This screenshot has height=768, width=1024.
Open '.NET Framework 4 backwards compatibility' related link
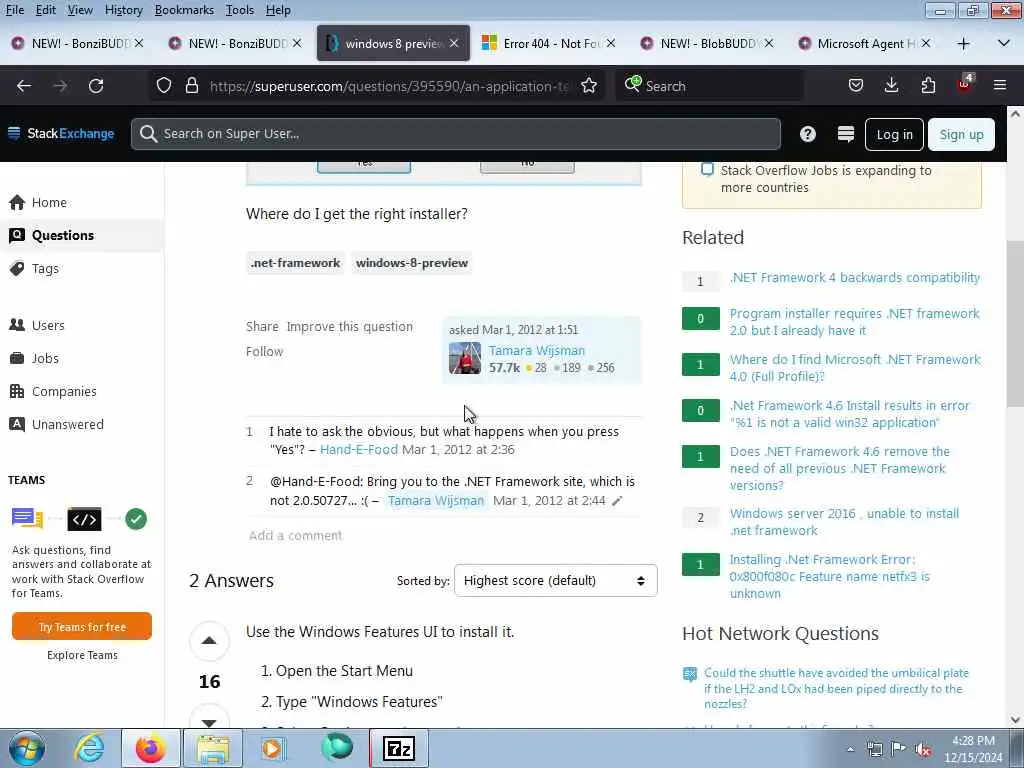click(855, 278)
